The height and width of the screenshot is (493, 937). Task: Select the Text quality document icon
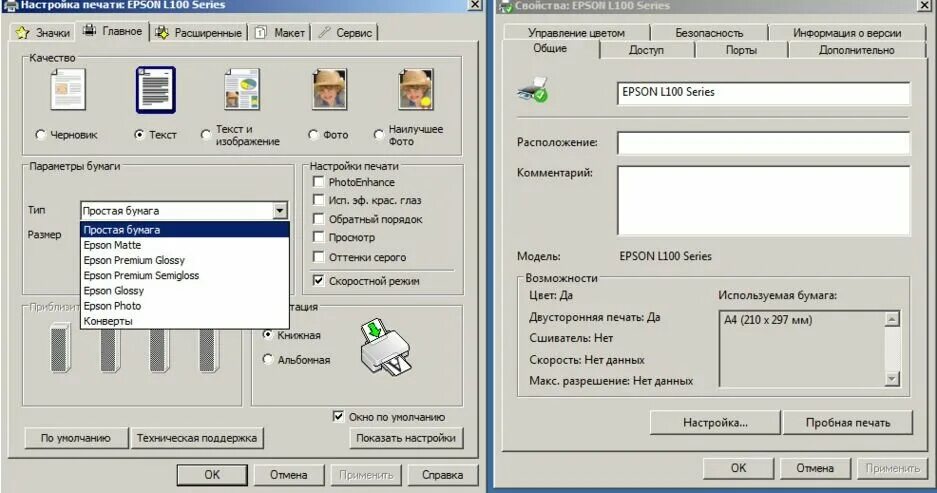tap(155, 90)
